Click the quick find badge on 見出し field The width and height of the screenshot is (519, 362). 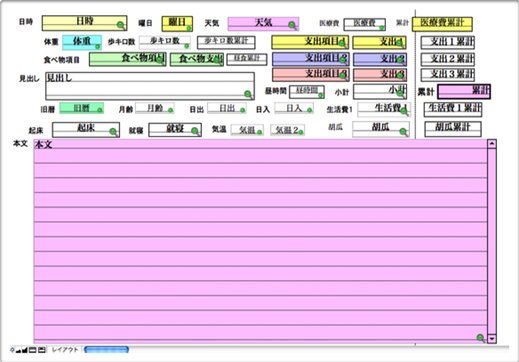pos(248,94)
